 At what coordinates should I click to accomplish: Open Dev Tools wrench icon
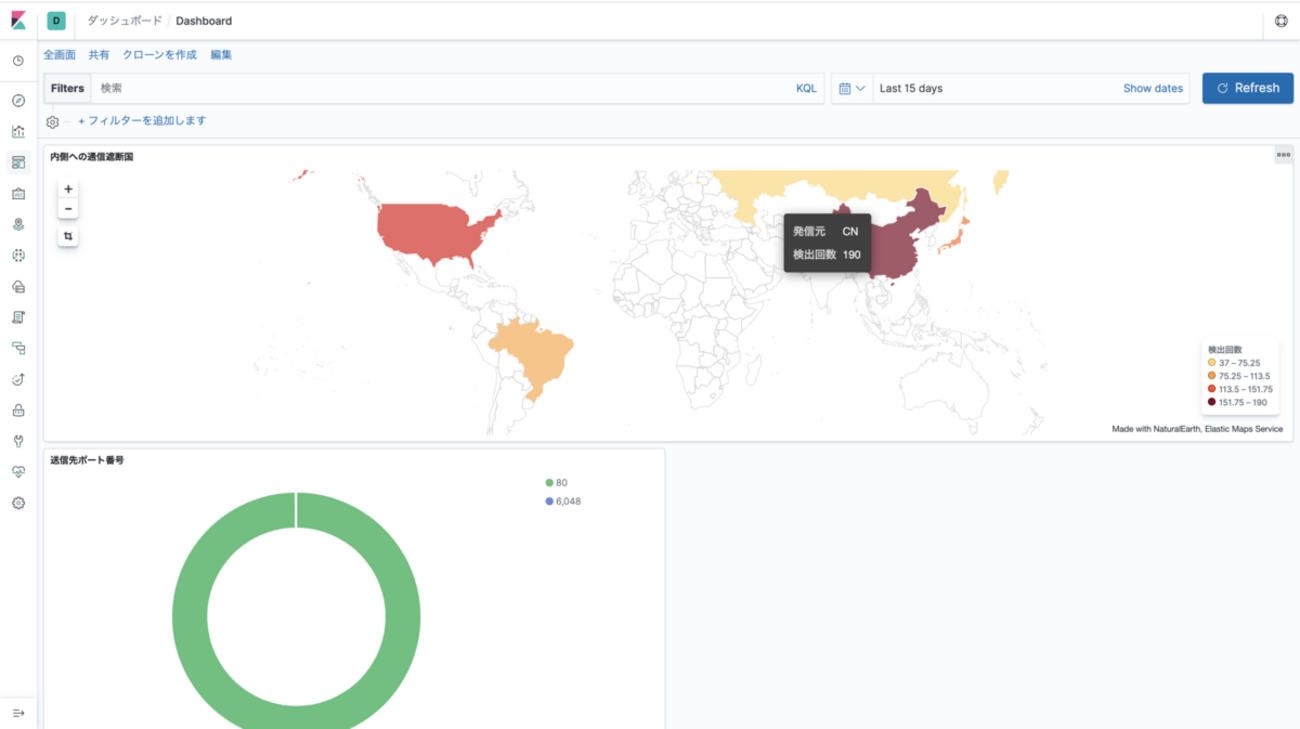[x=18, y=441]
